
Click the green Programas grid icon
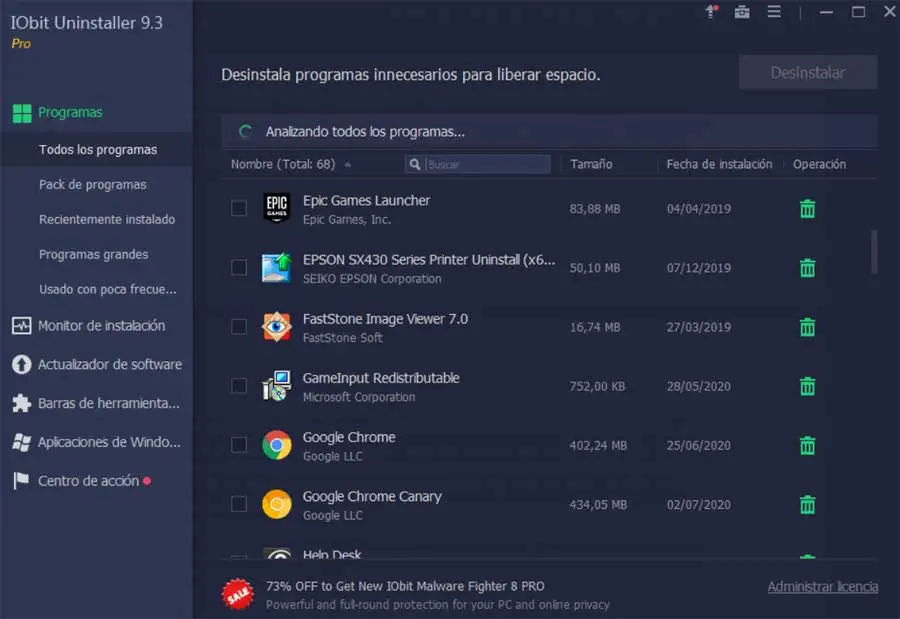tap(22, 113)
